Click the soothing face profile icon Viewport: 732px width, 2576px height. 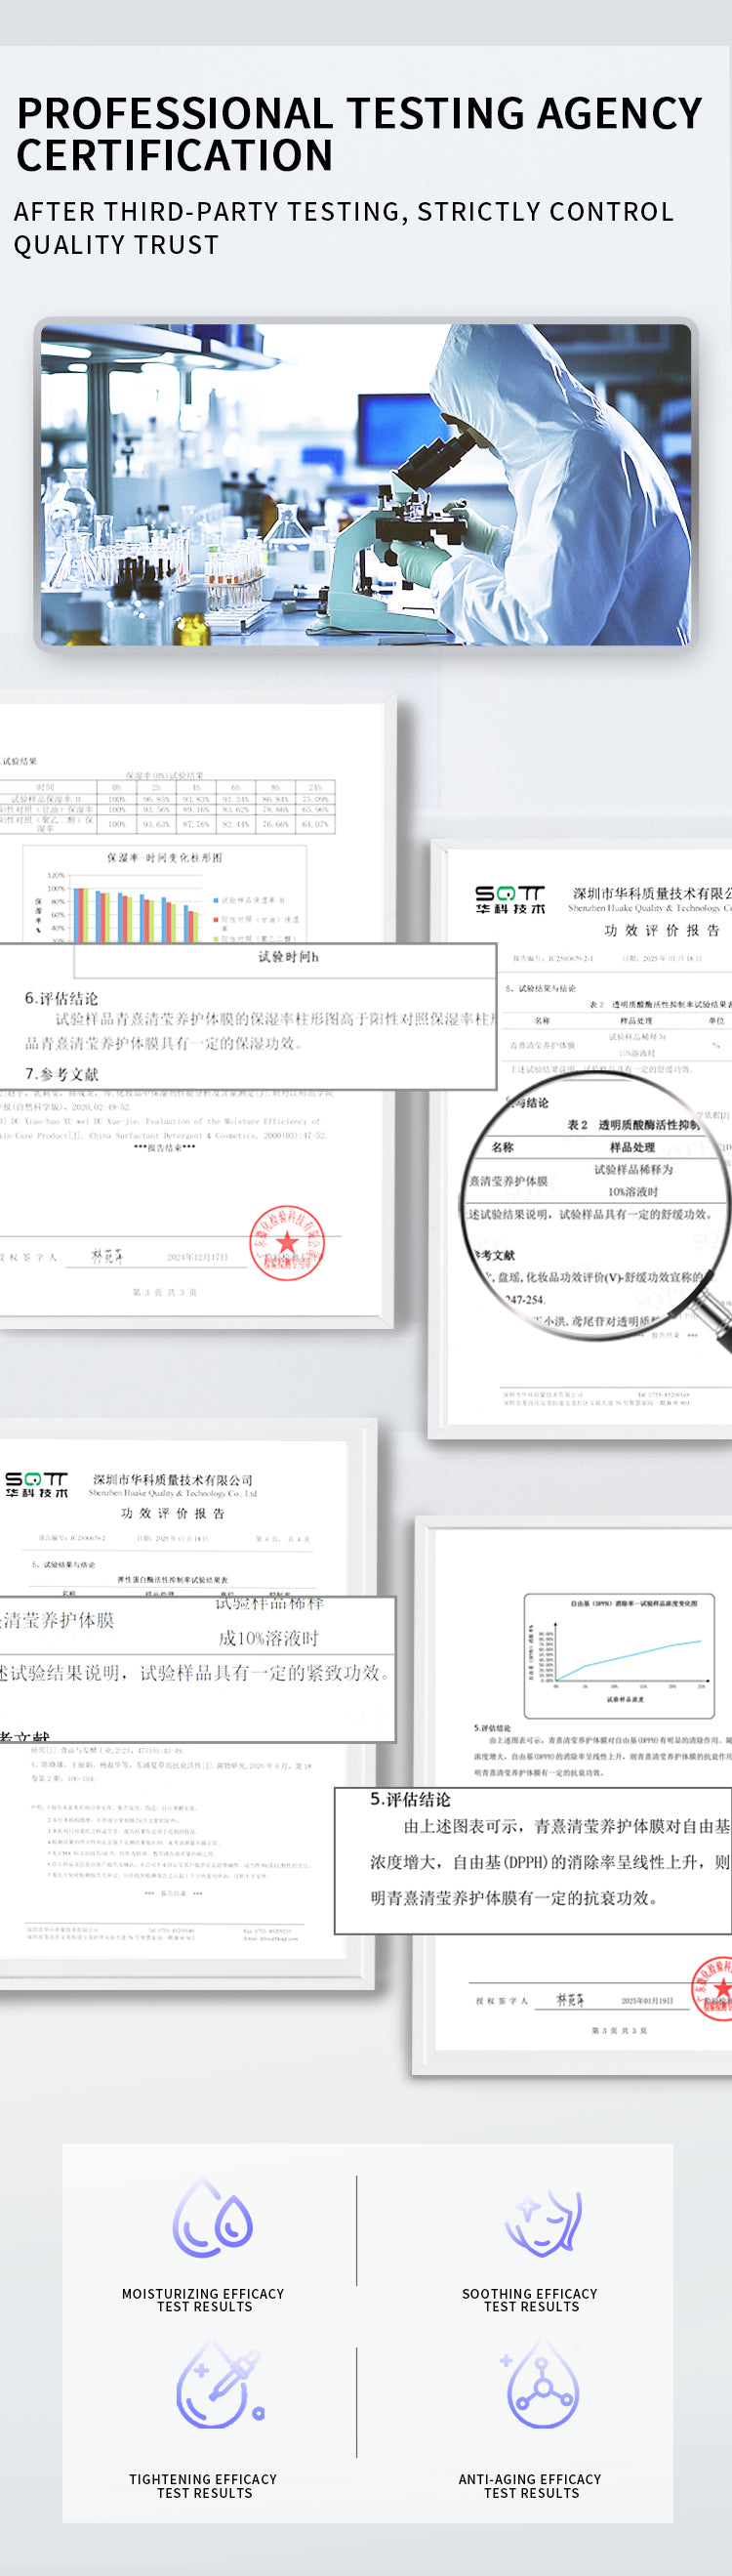(542, 2220)
